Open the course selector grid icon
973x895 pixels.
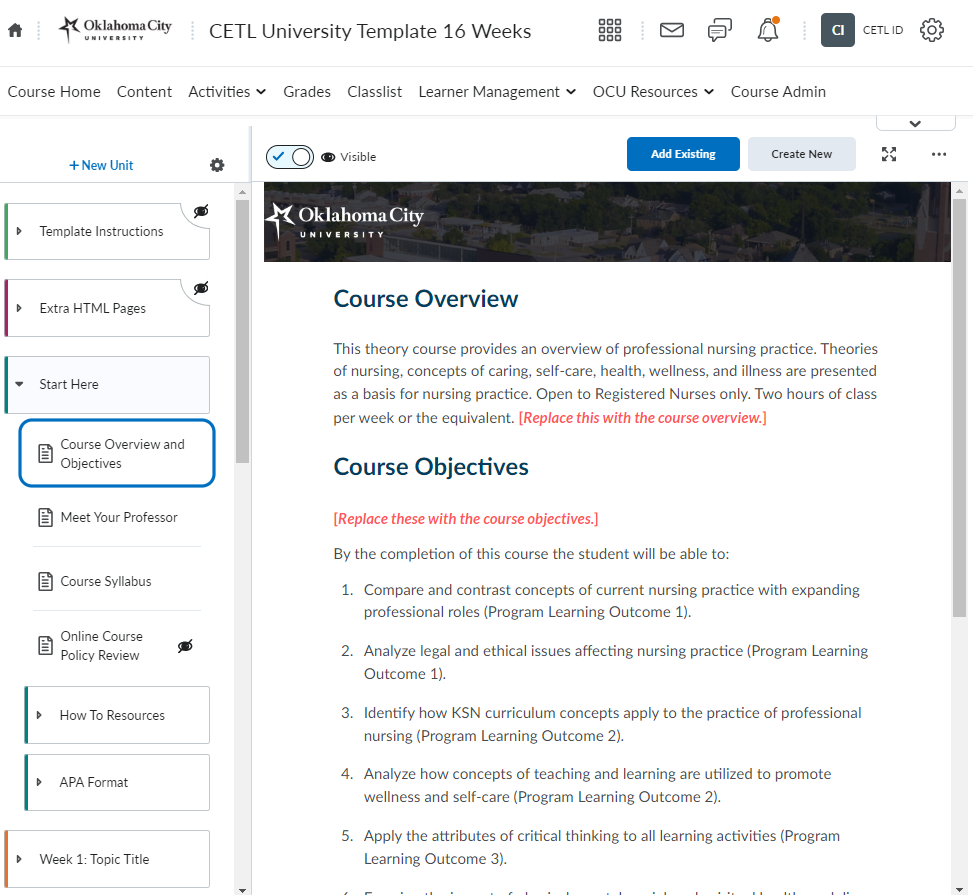coord(610,31)
